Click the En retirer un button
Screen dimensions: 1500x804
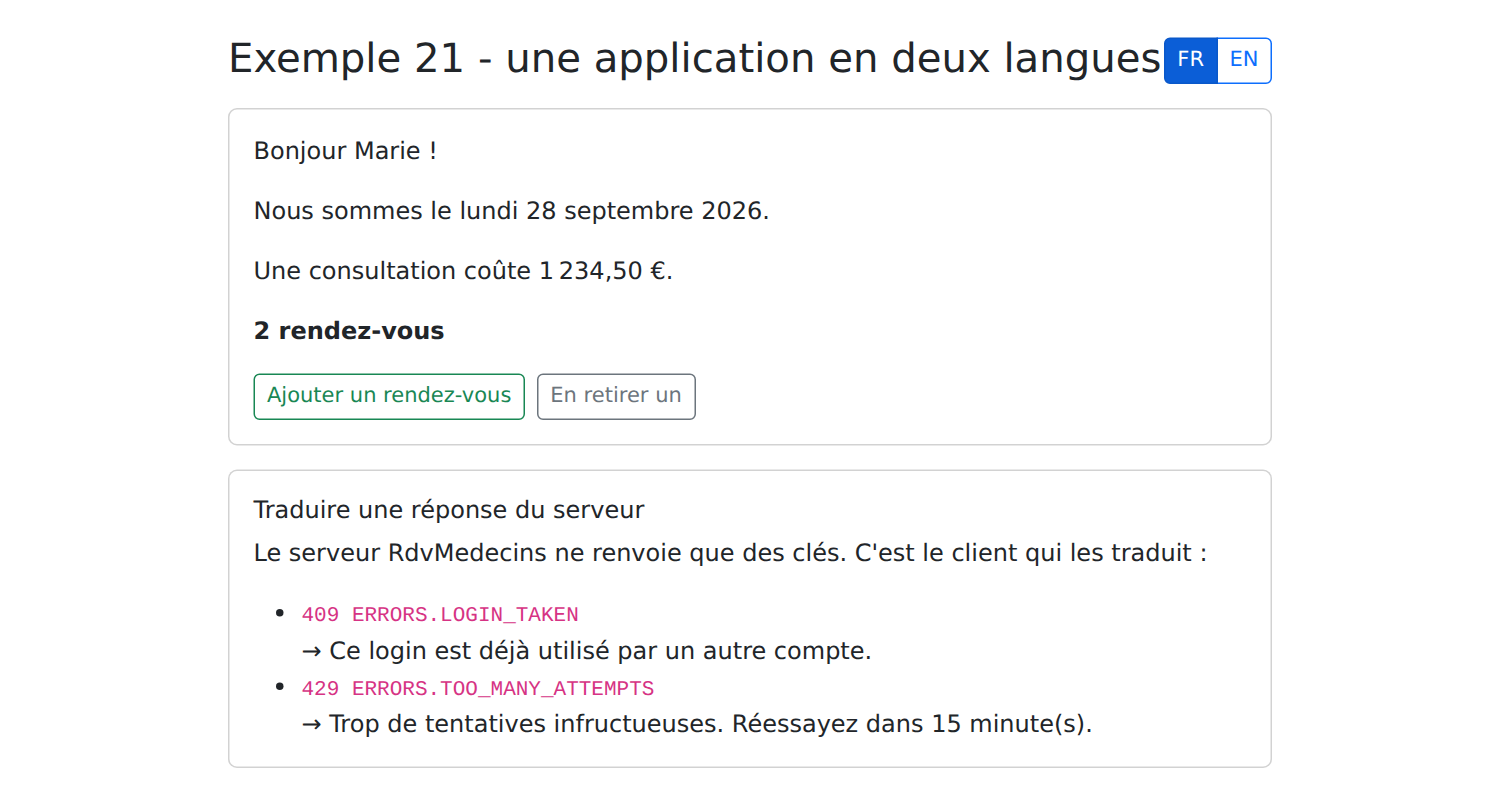616,396
